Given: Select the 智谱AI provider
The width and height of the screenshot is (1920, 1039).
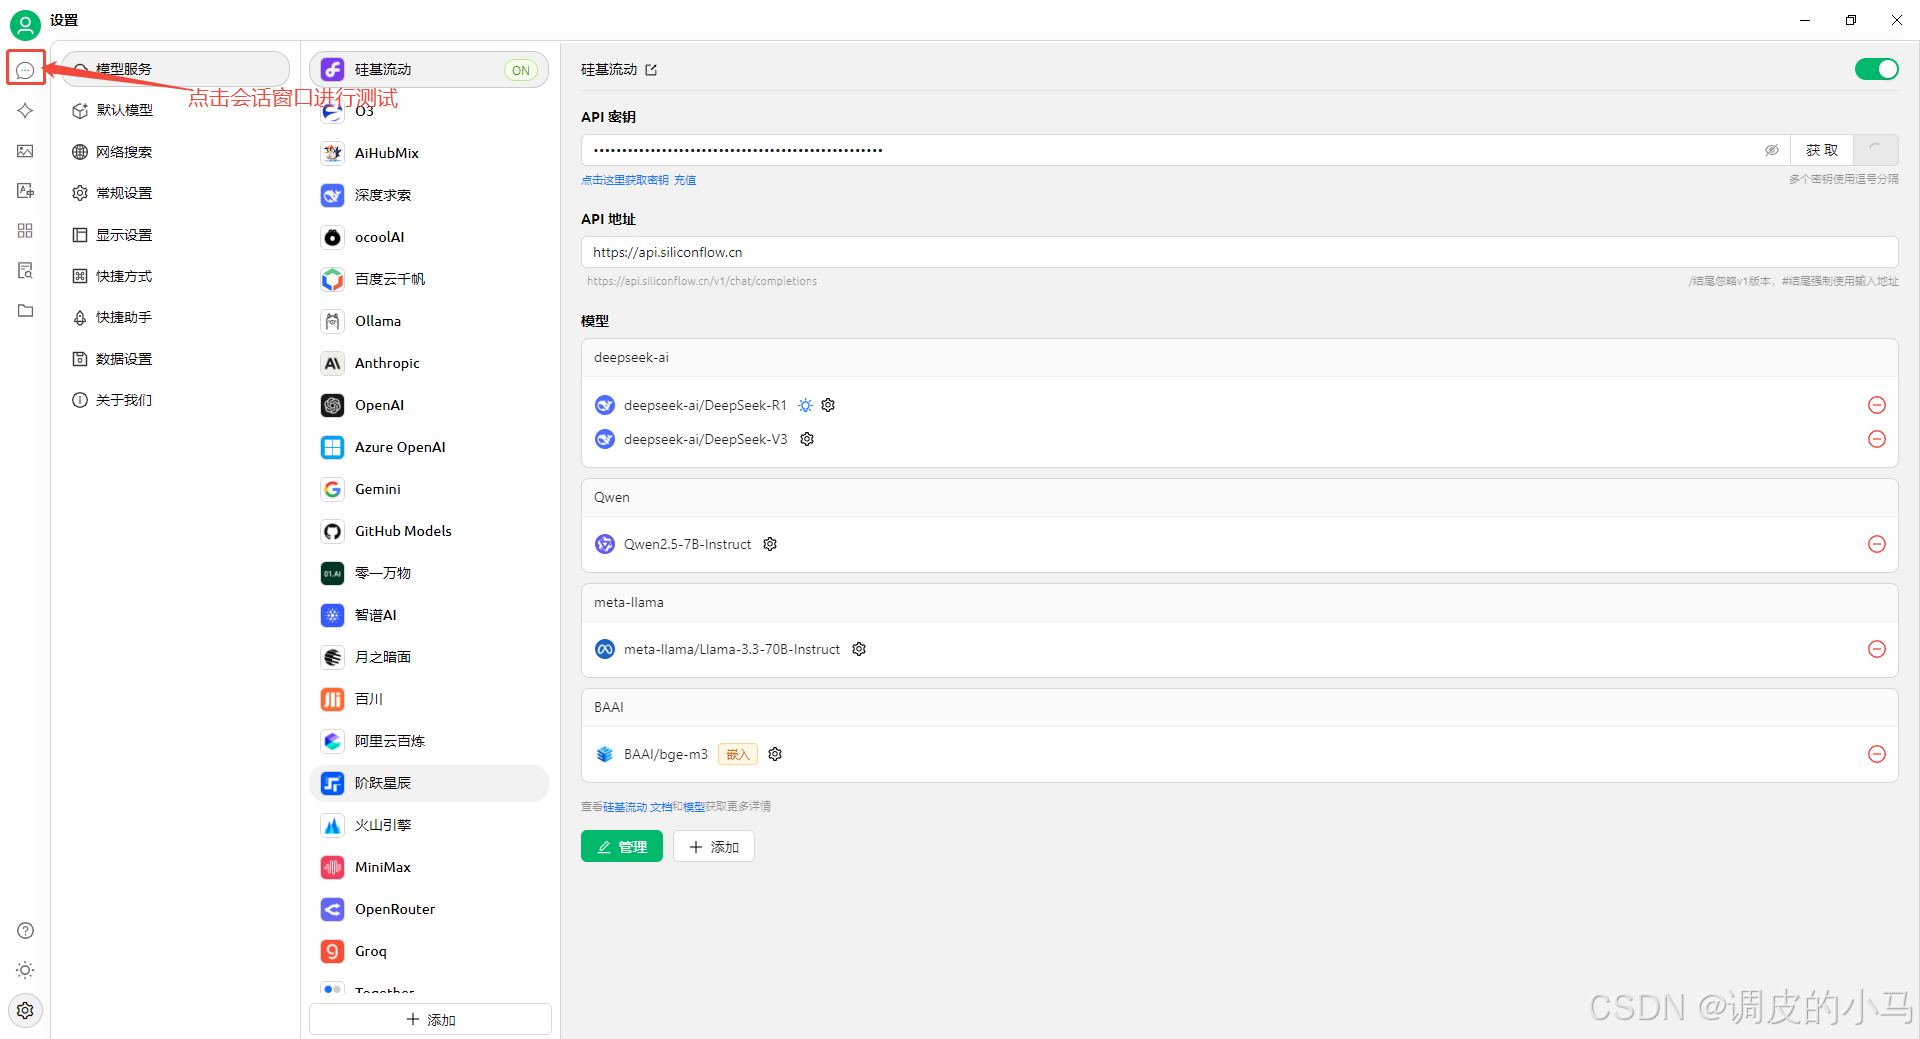Looking at the screenshot, I should [x=429, y=615].
